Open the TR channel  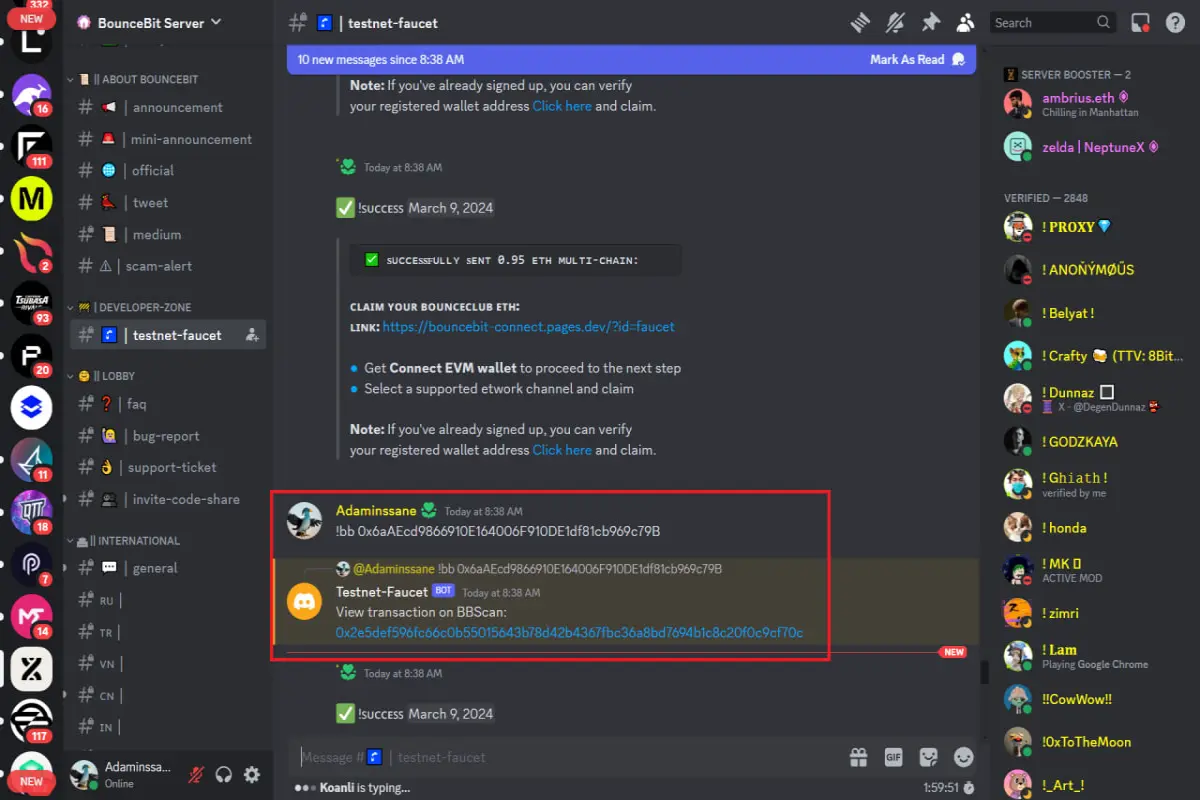(168, 632)
